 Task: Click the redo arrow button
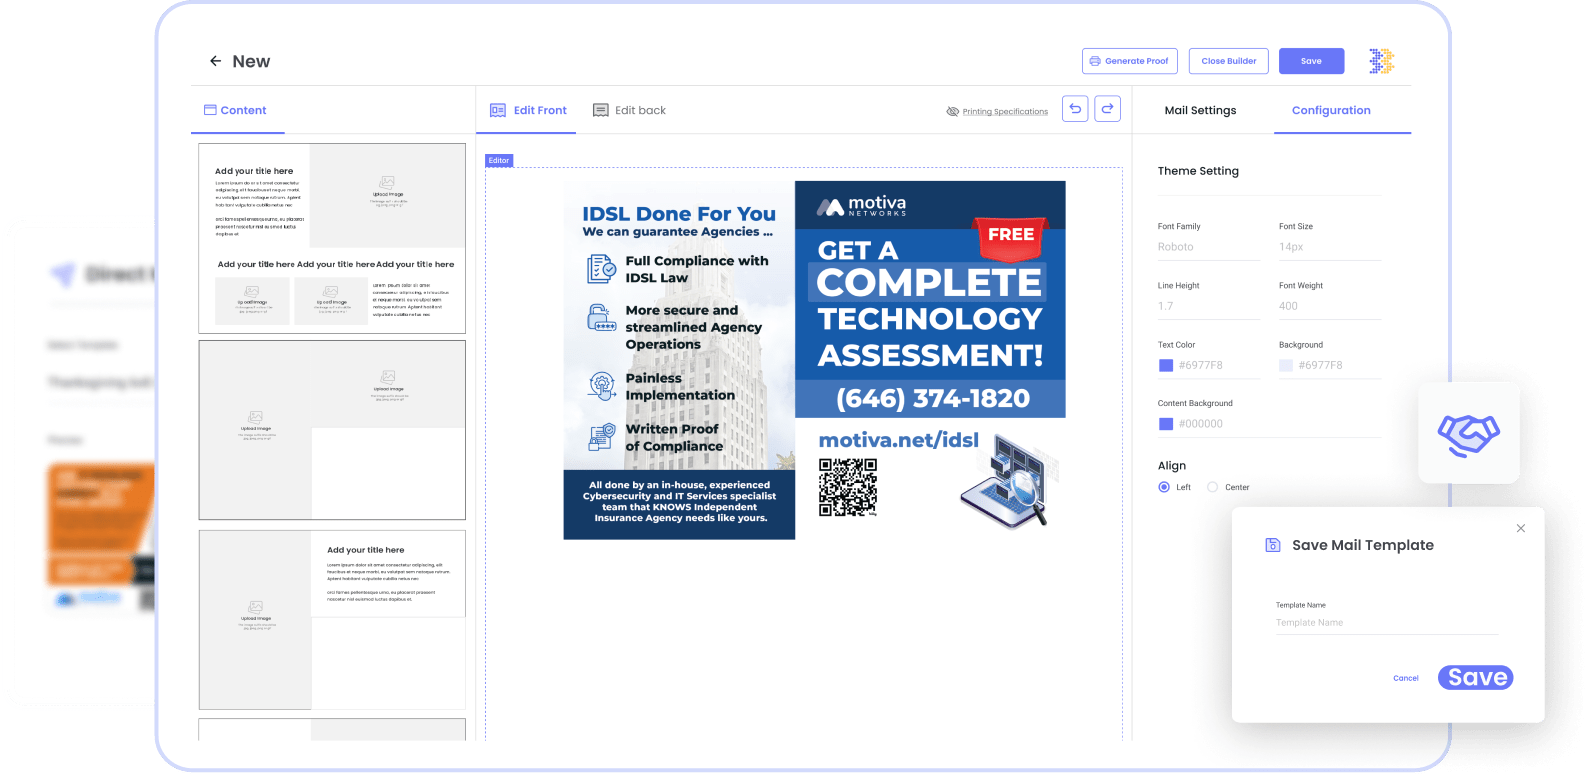pos(1108,109)
